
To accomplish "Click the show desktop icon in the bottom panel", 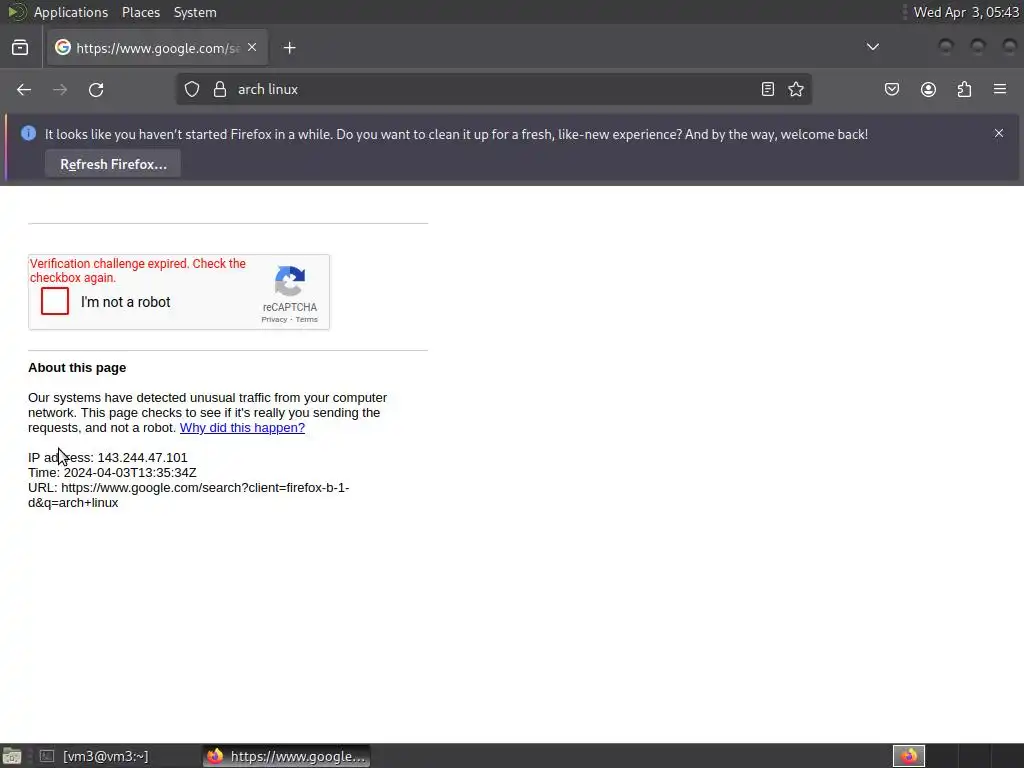I will click(12, 756).
